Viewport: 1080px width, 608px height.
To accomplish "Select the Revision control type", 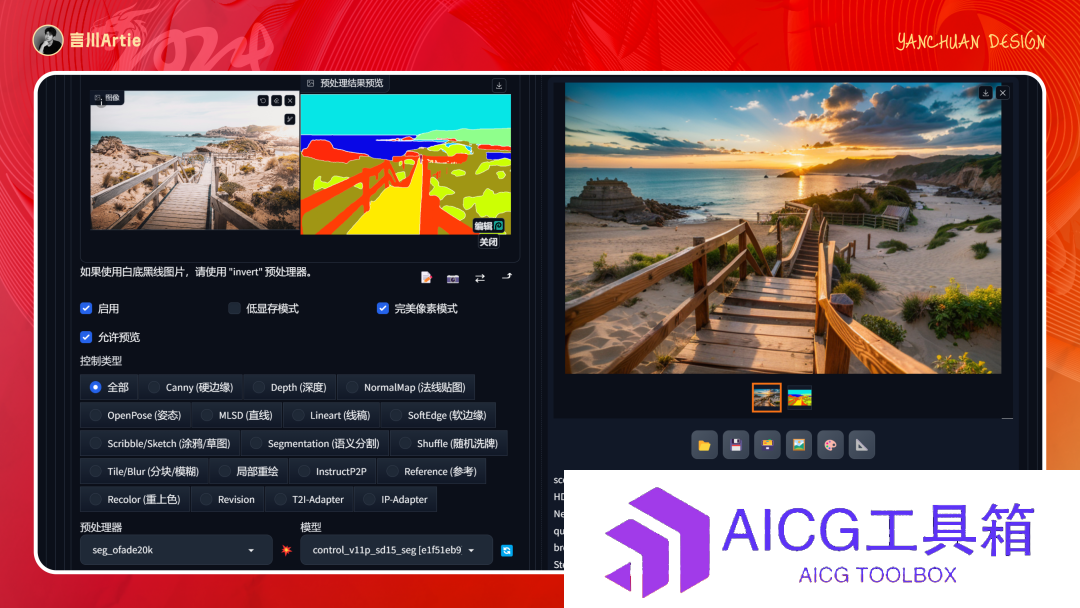I will [228, 499].
